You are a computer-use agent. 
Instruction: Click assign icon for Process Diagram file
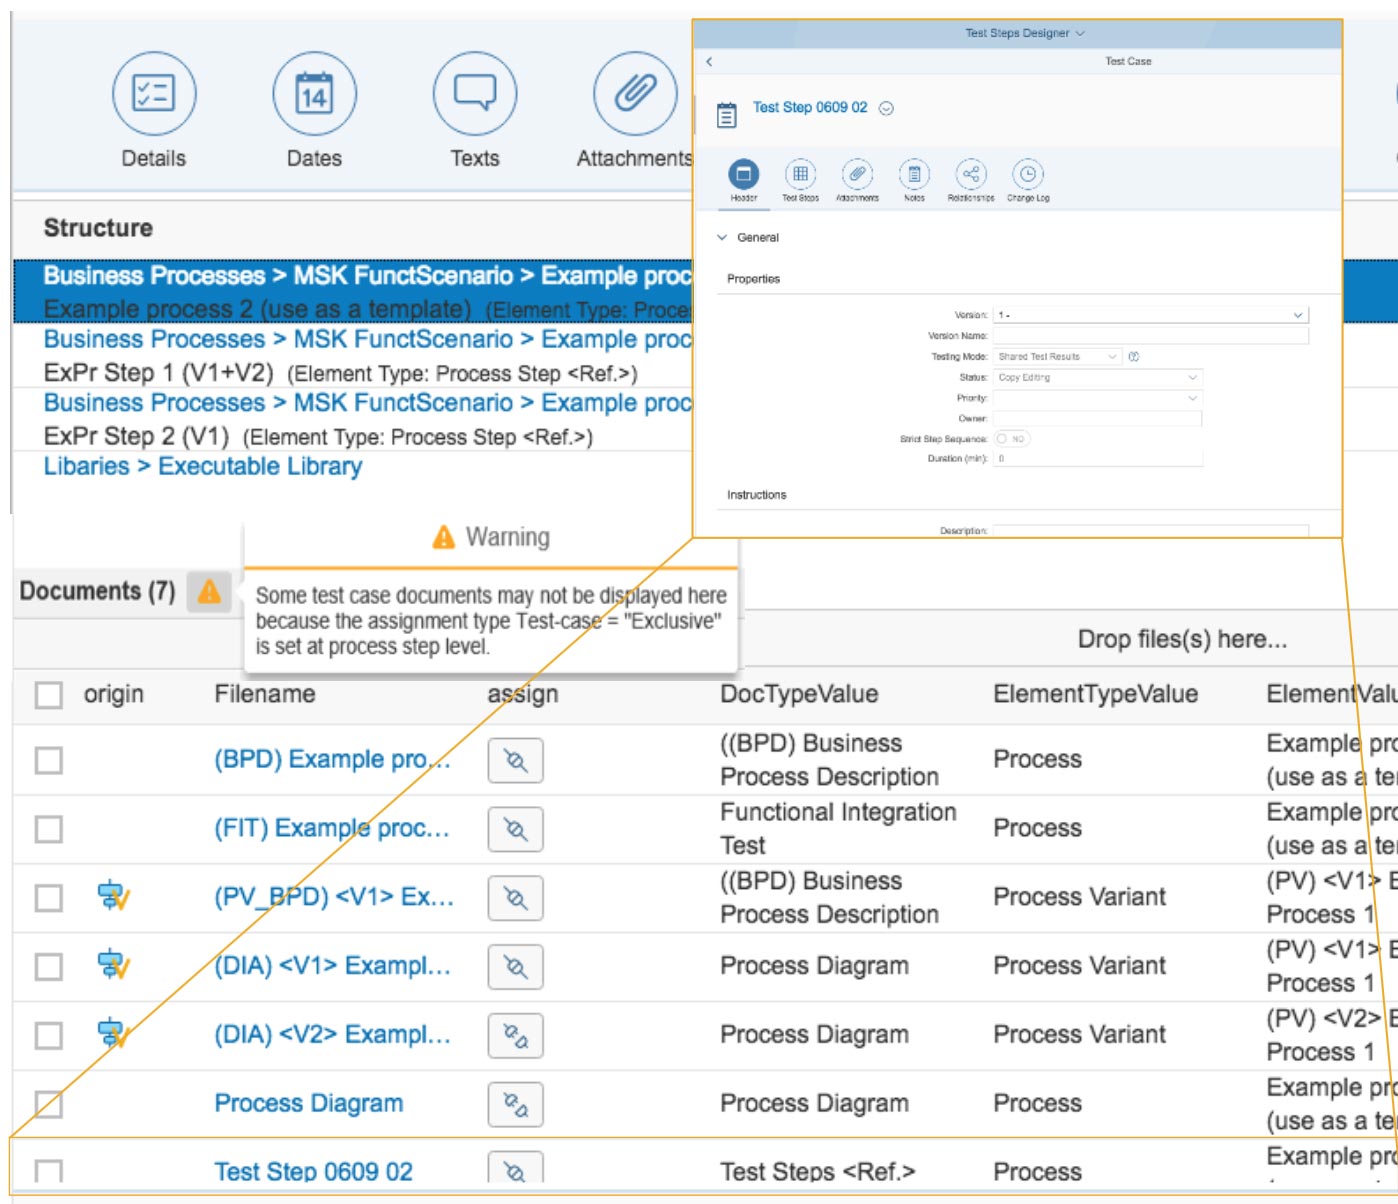coord(515,1104)
